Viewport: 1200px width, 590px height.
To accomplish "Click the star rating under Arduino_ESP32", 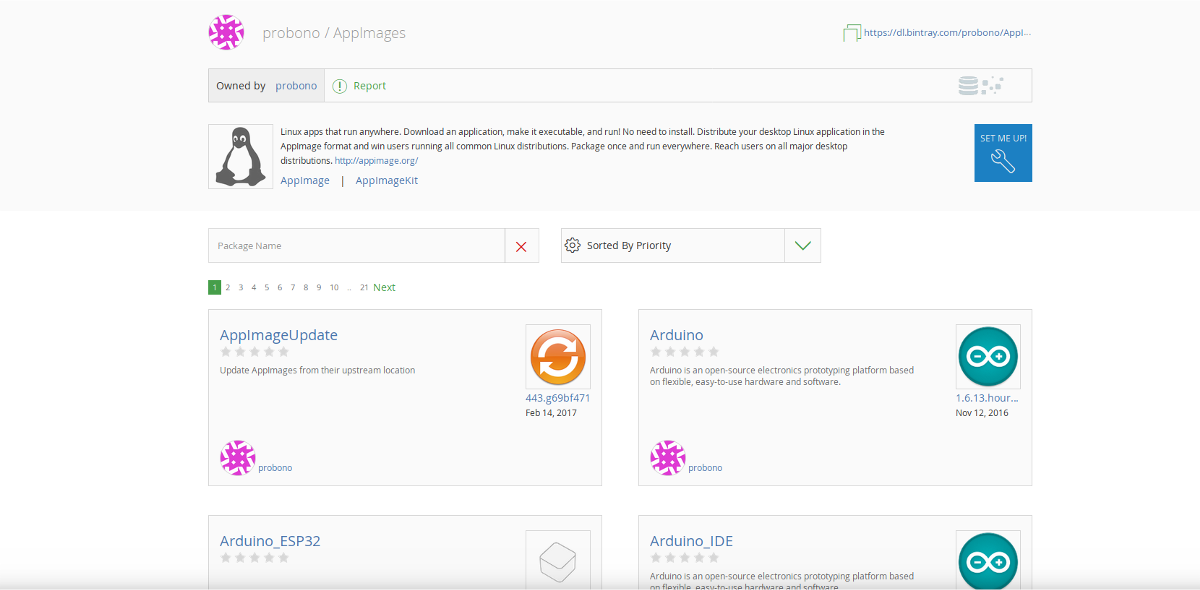I will point(255,558).
